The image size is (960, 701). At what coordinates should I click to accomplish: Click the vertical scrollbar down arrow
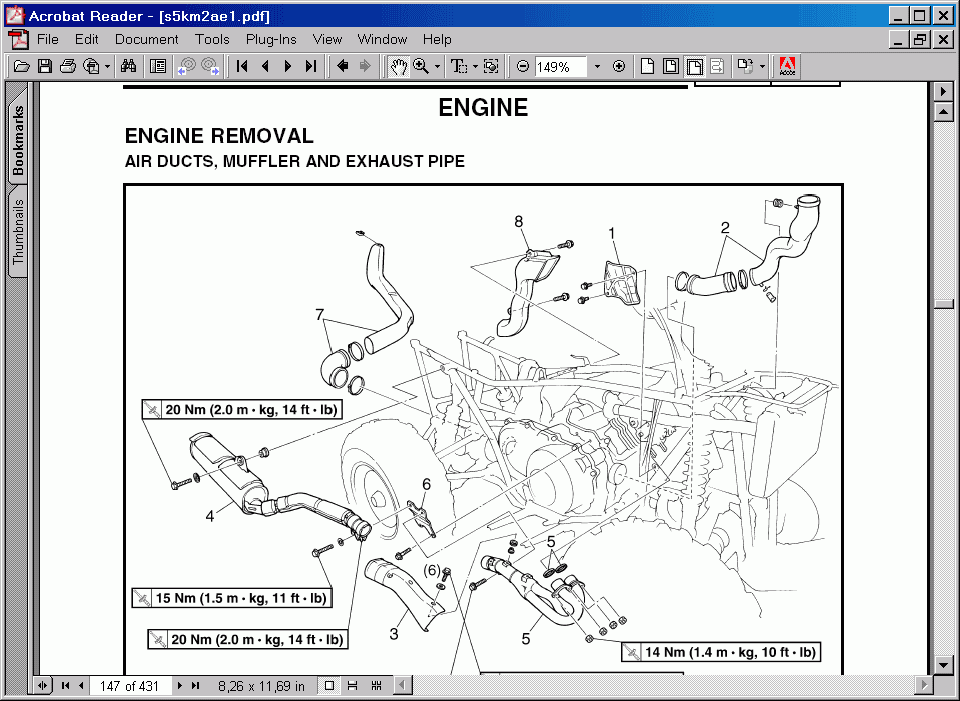943,665
